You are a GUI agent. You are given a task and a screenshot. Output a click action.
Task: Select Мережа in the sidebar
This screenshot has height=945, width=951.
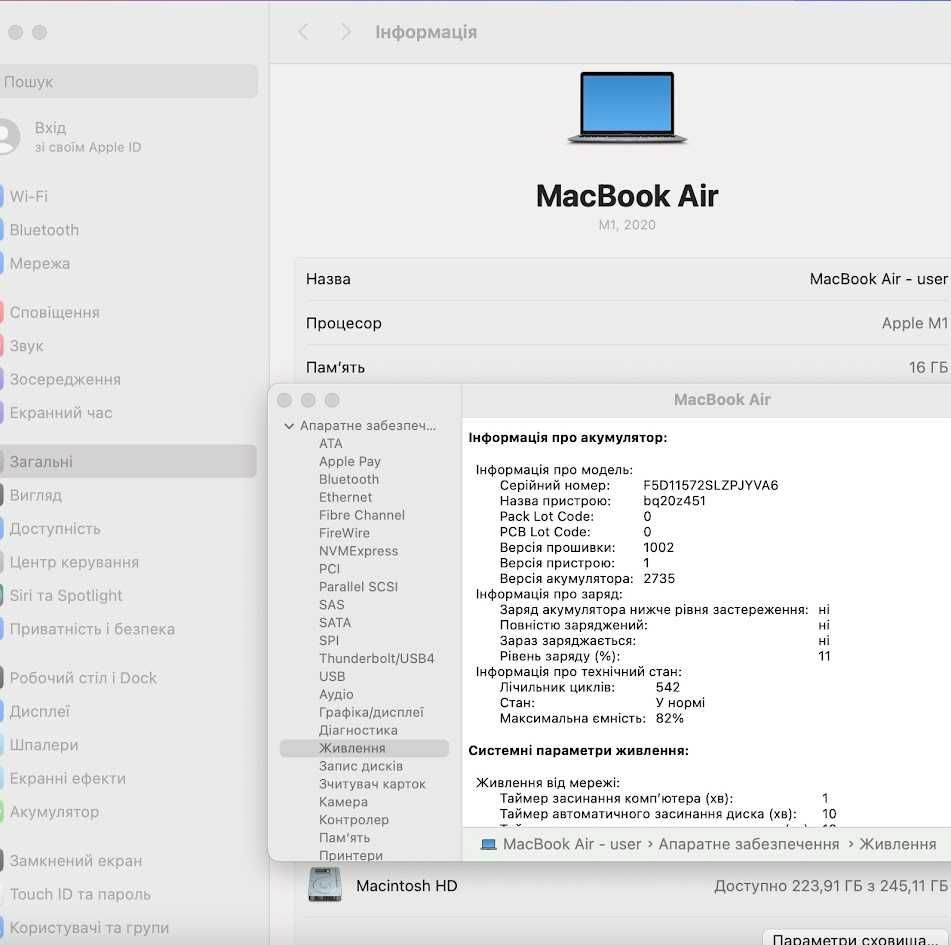click(x=40, y=263)
